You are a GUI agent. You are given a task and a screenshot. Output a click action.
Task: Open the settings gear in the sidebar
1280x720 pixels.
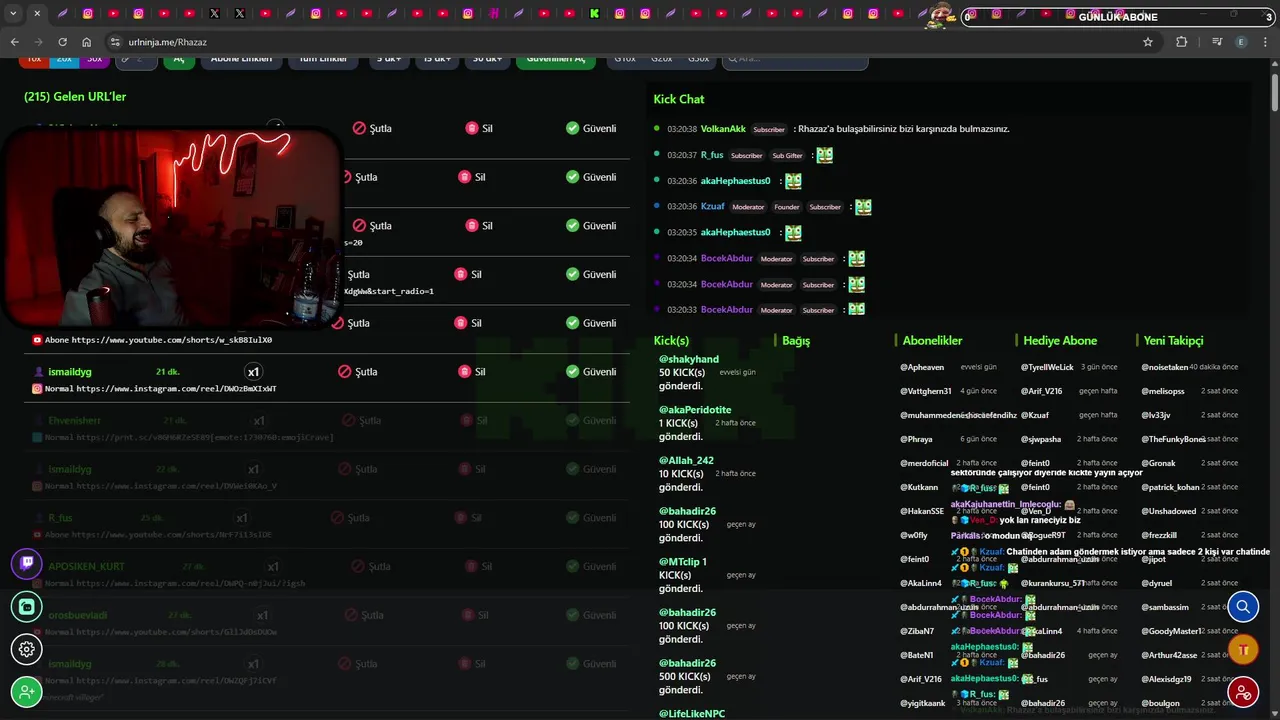(x=27, y=649)
